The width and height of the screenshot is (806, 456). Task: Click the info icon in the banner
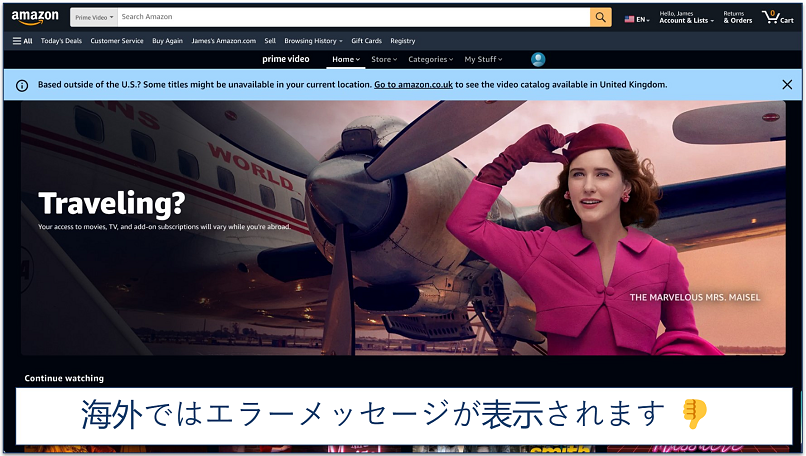(x=22, y=85)
